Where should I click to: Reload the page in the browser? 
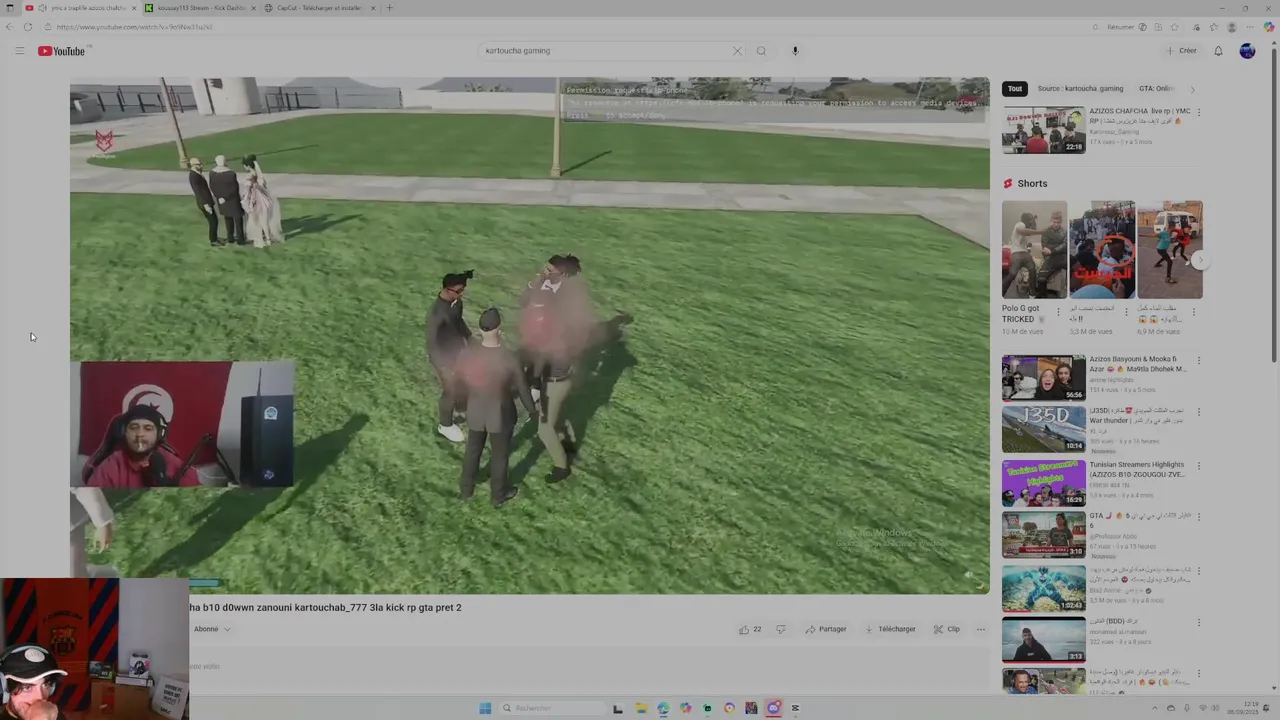[28, 27]
